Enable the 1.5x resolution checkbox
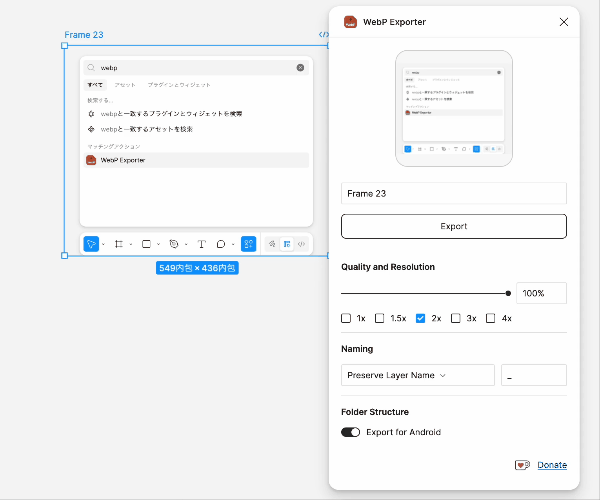 point(380,318)
